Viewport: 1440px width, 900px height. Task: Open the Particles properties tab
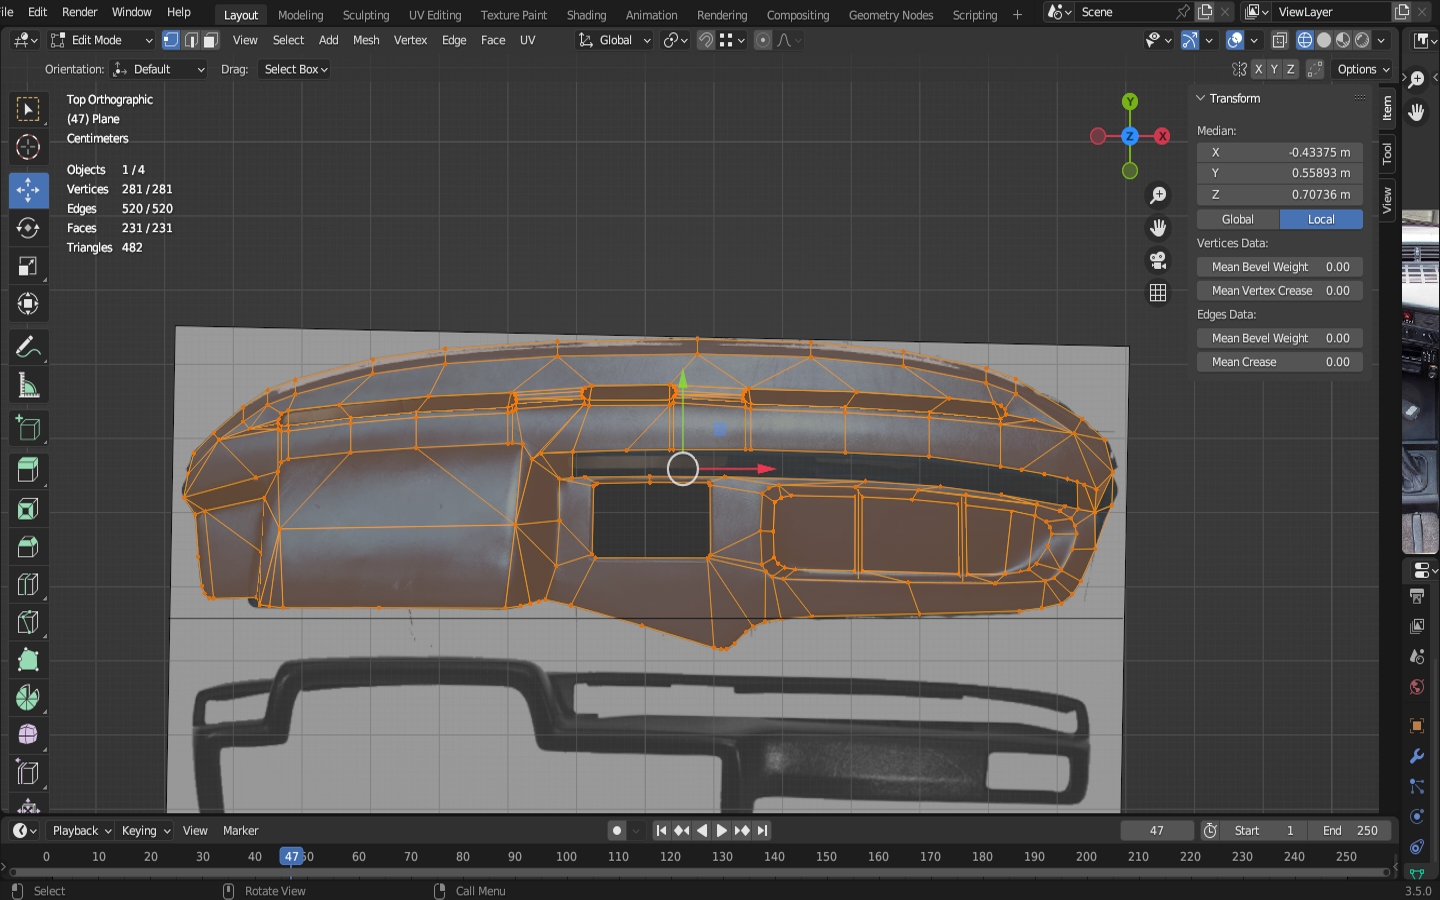click(1417, 786)
